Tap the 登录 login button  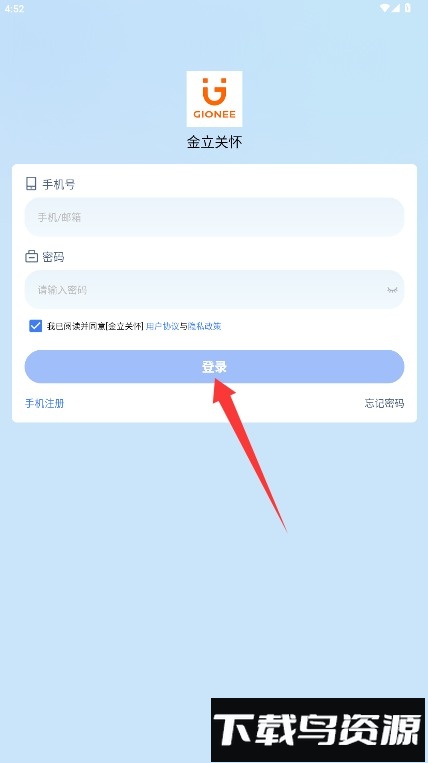(214, 366)
